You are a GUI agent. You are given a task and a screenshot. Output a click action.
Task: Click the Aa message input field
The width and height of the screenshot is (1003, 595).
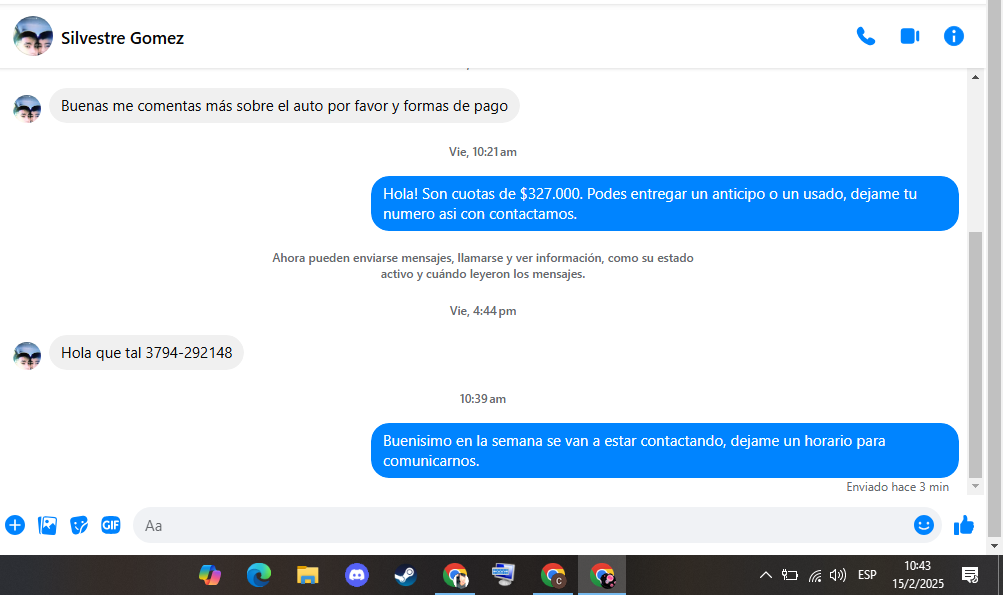point(520,525)
